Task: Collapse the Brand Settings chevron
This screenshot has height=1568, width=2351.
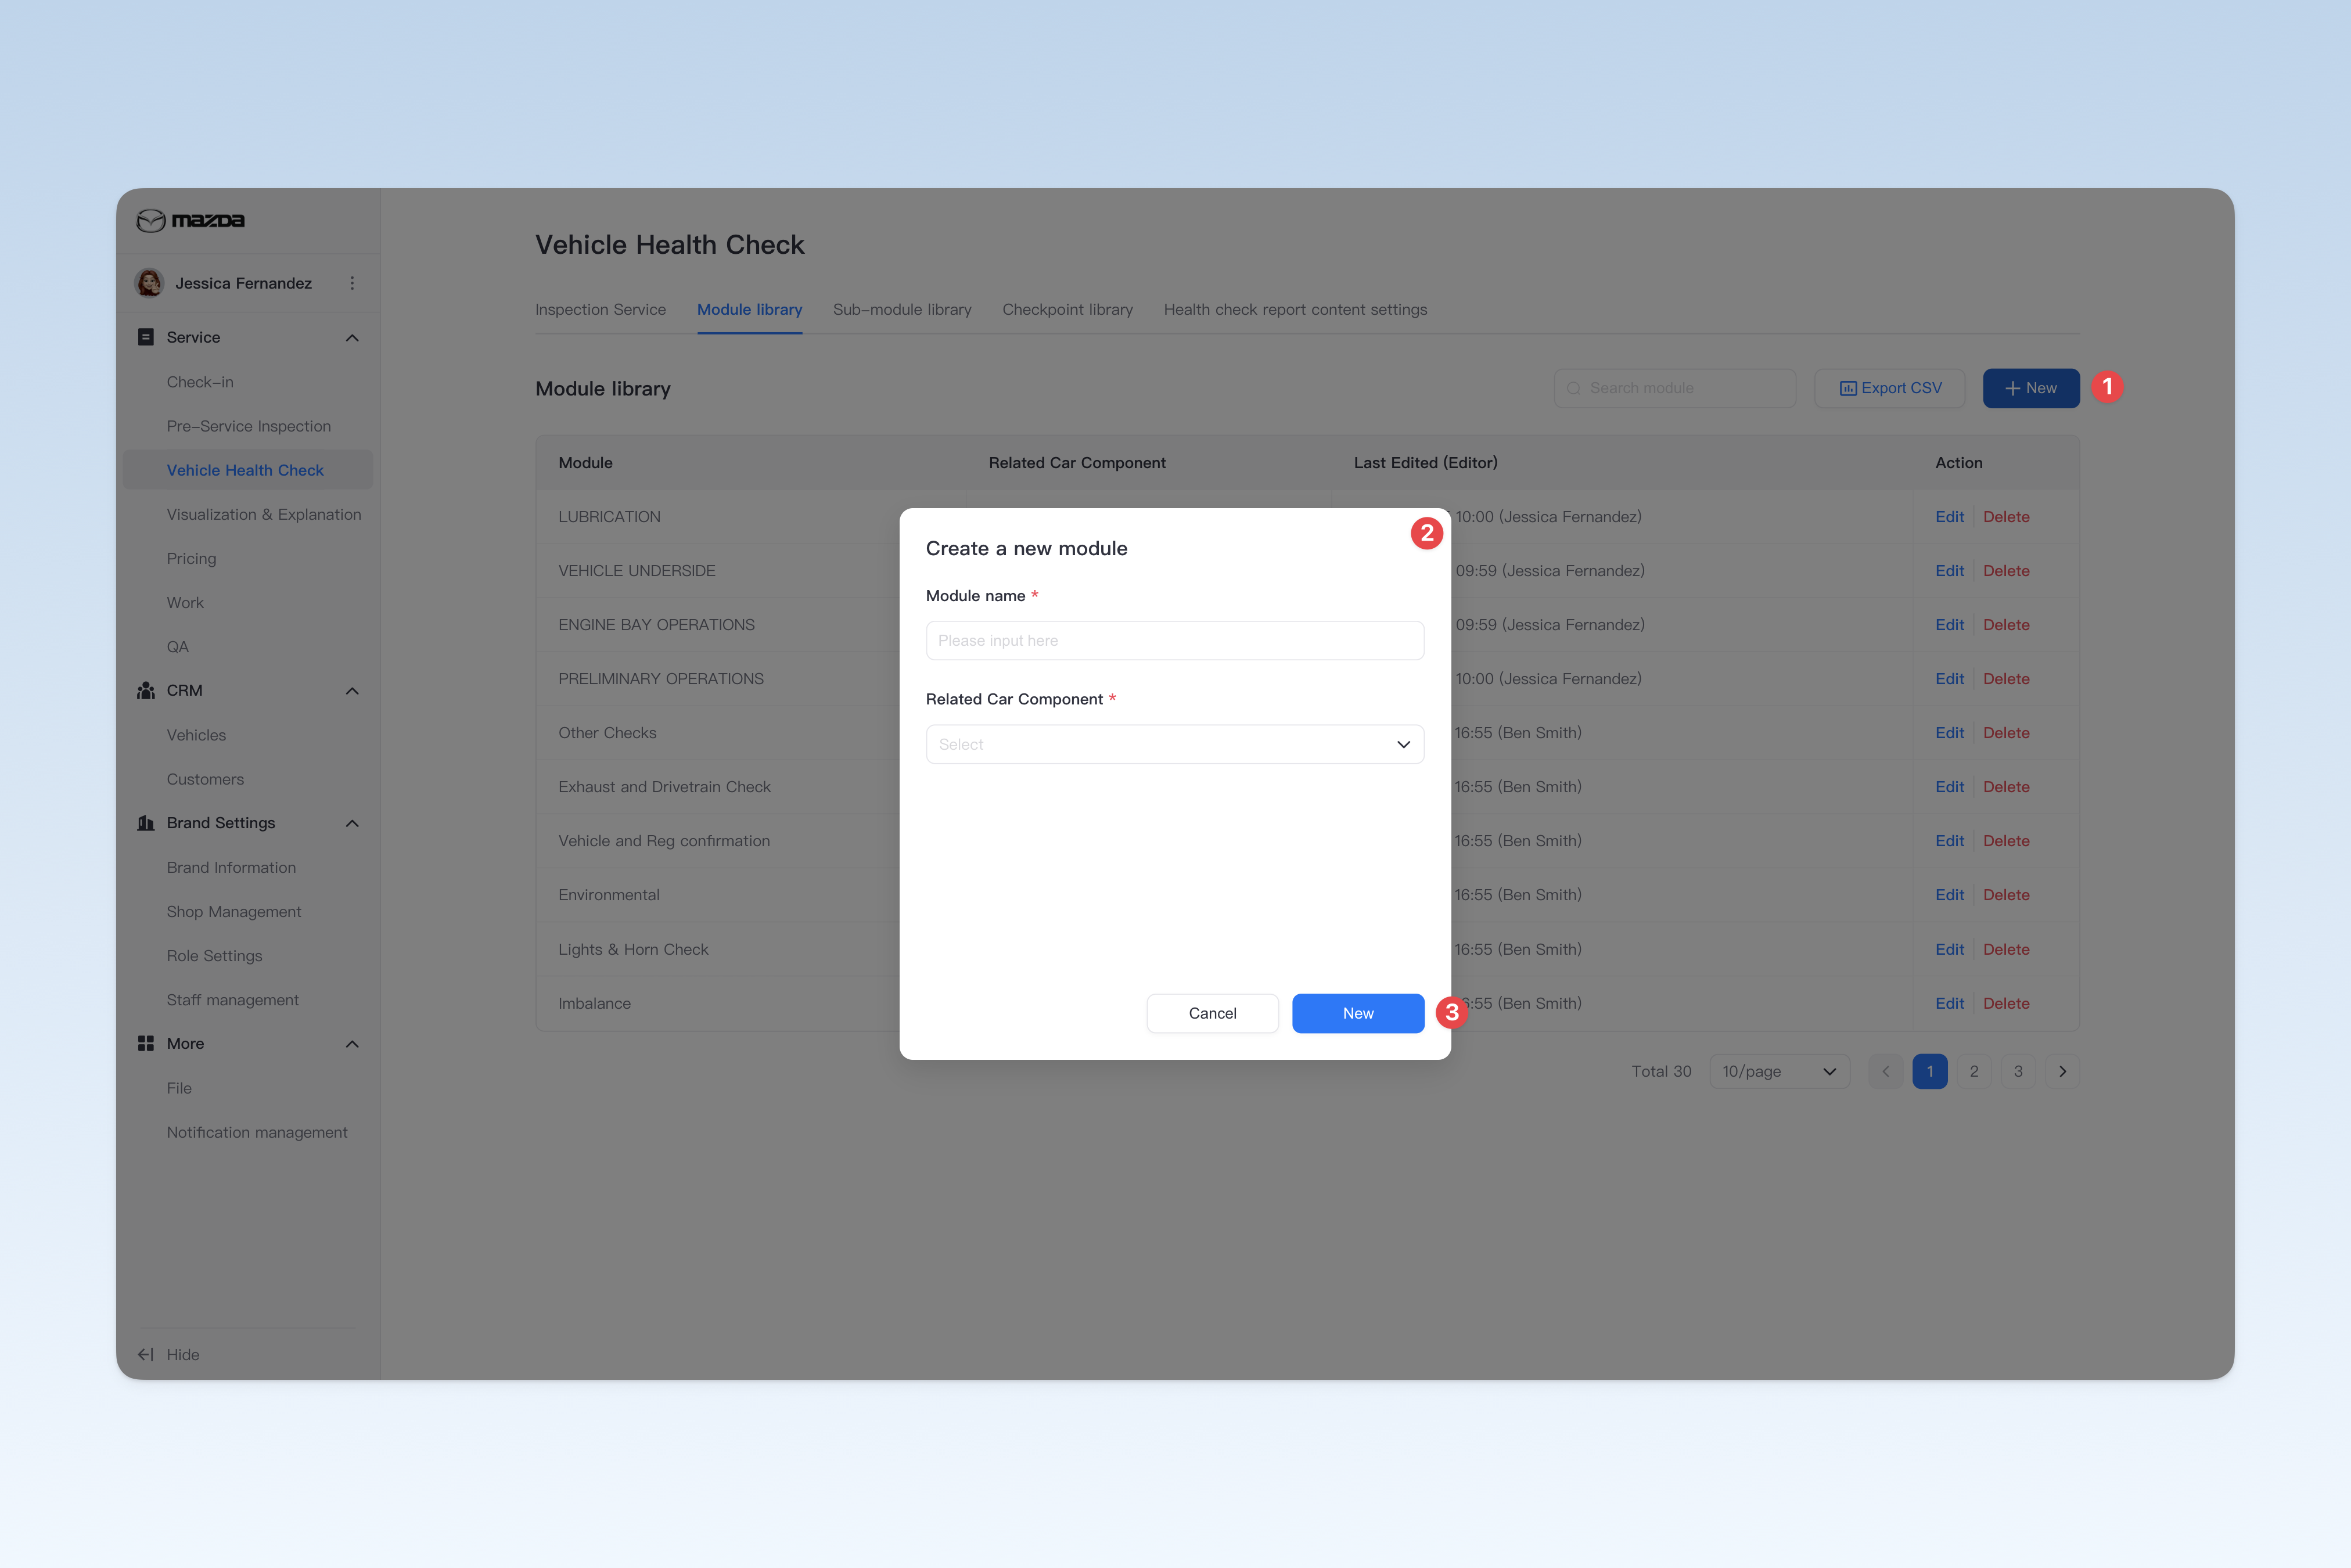Action: pyautogui.click(x=352, y=823)
